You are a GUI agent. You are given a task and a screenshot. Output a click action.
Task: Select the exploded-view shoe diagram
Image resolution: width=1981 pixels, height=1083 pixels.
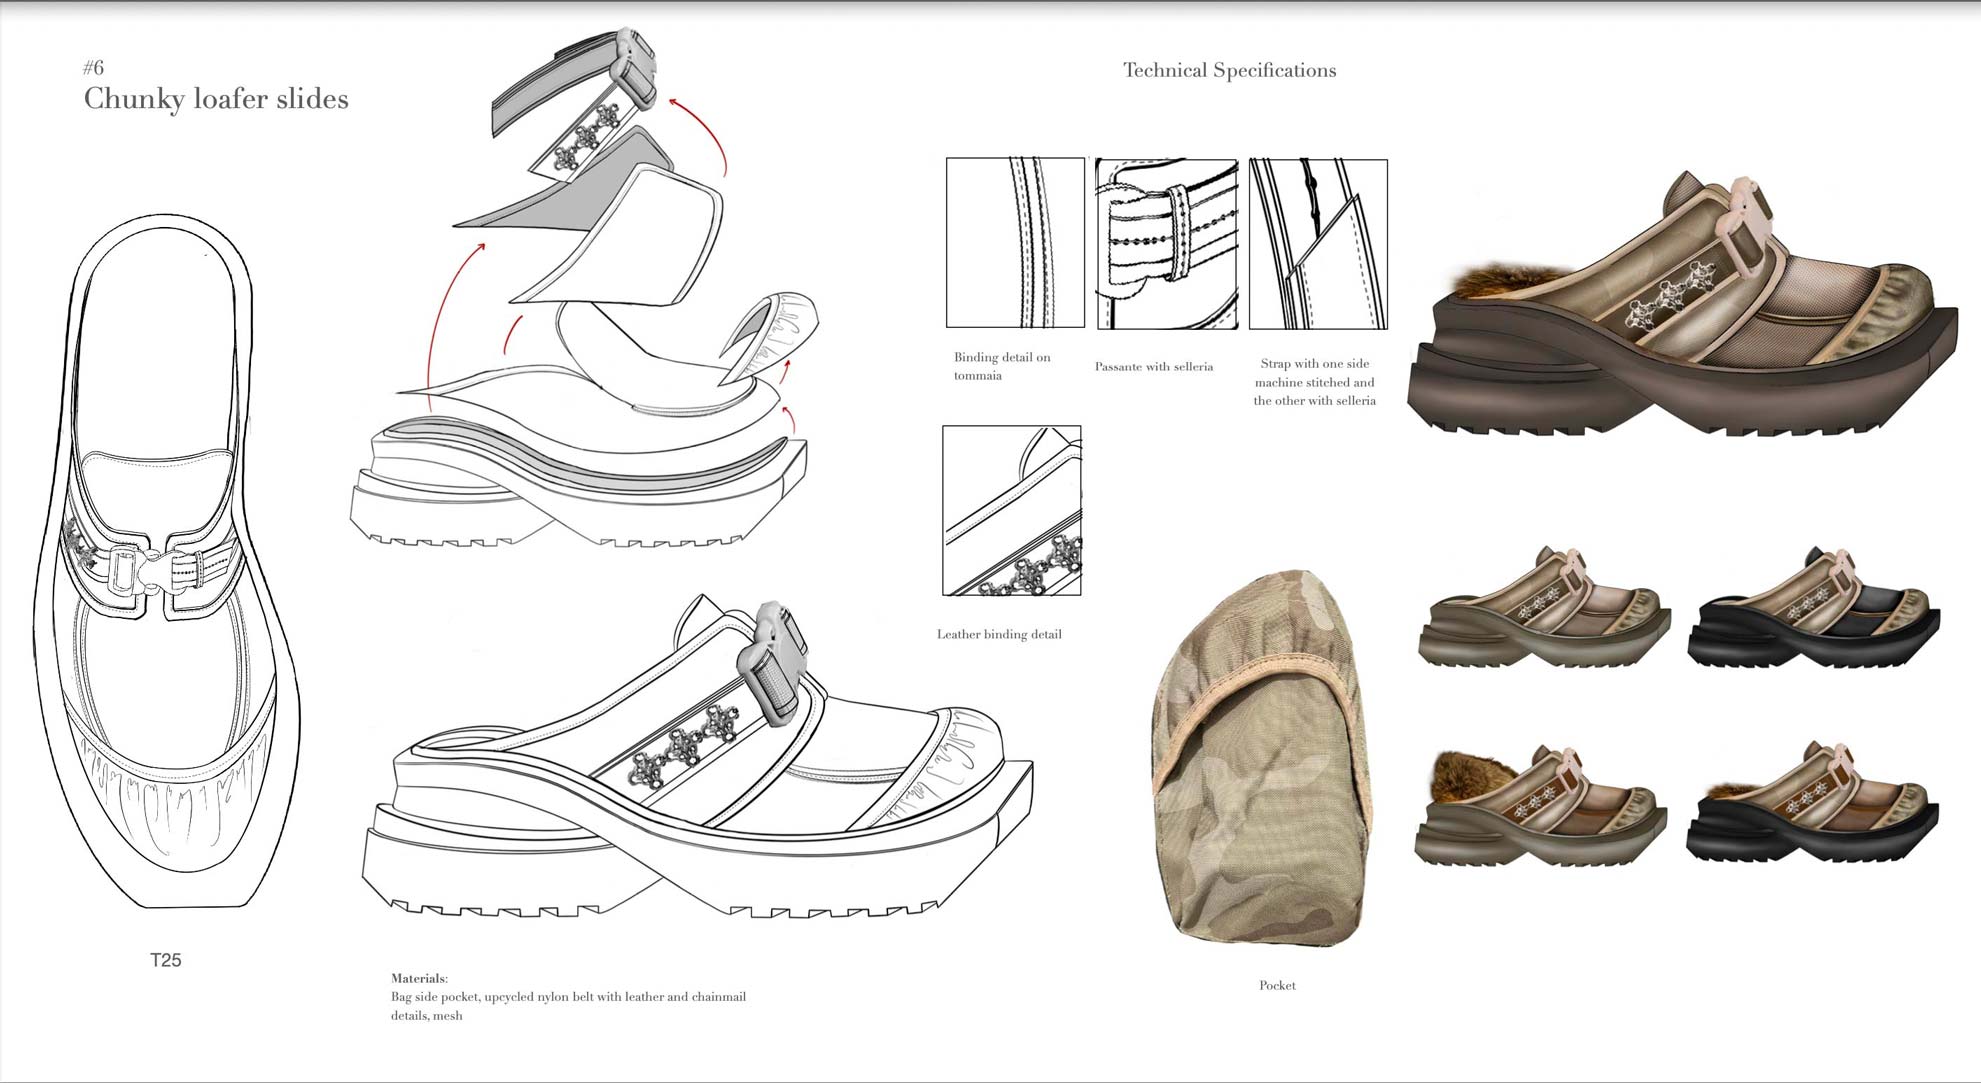(x=580, y=287)
